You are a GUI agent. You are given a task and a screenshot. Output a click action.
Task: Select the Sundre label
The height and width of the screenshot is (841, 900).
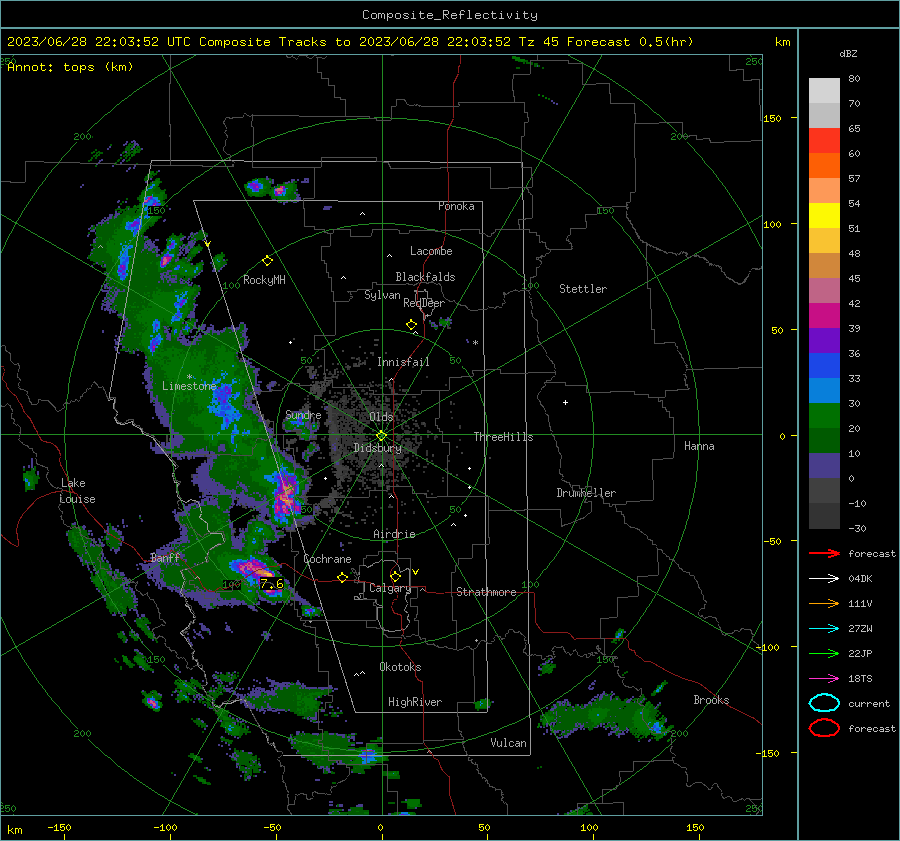[303, 414]
